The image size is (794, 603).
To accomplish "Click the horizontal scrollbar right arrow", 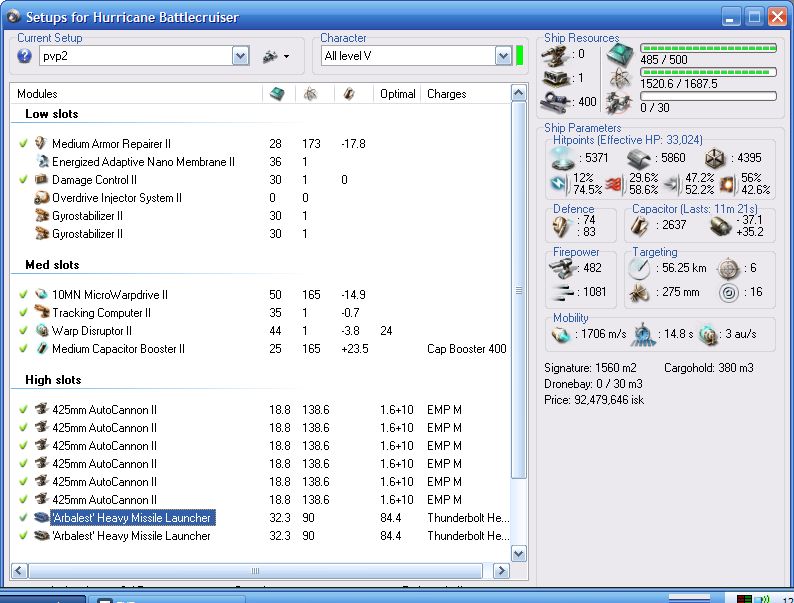I will coord(501,571).
